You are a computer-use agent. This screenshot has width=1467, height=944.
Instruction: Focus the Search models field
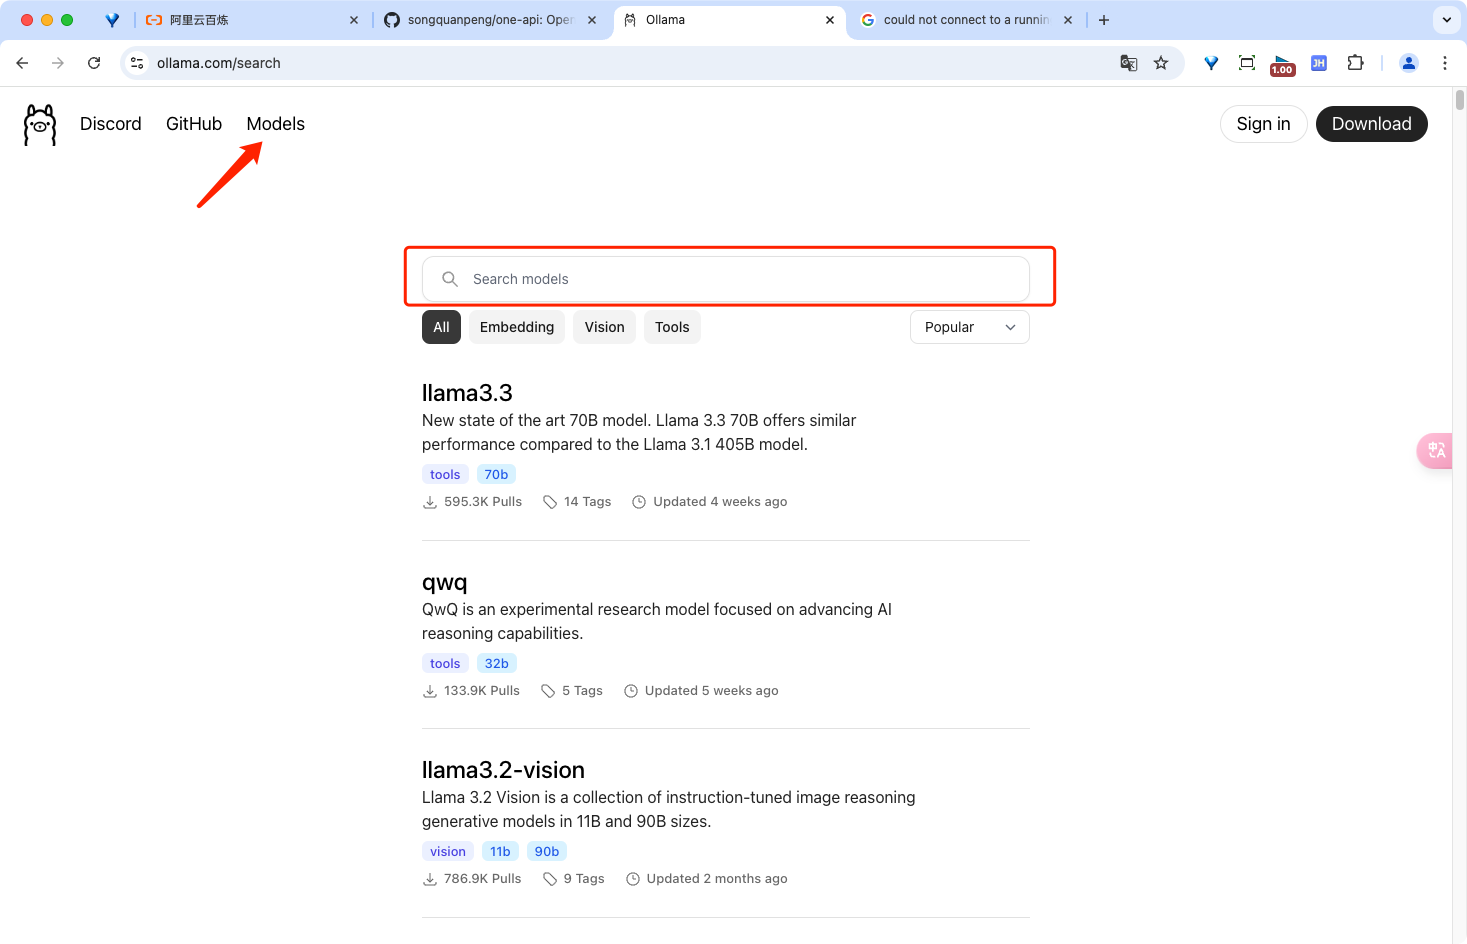pos(726,279)
